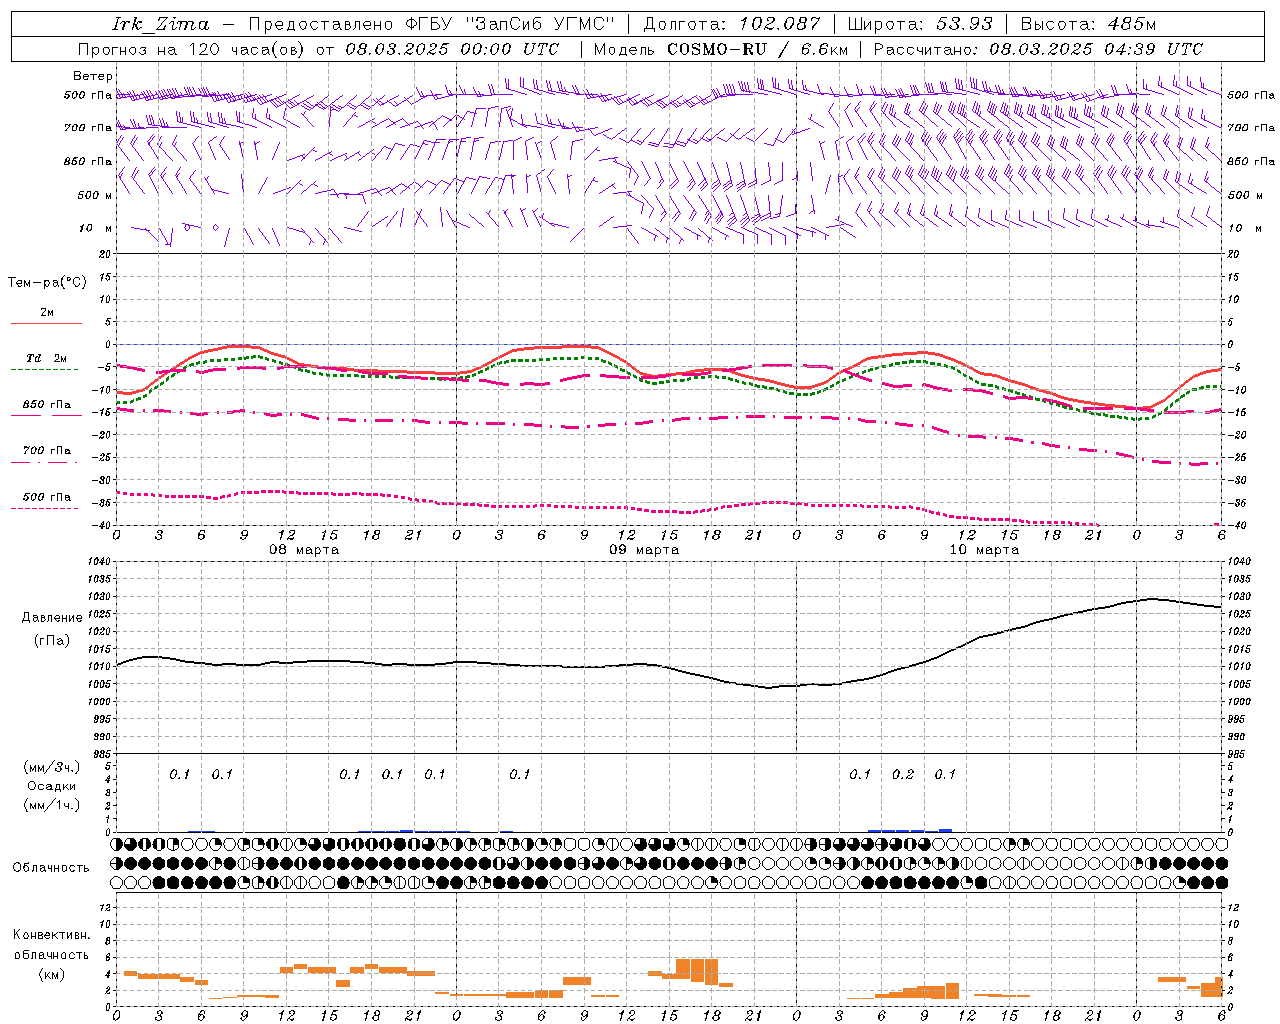Click the model name "COSMO-RU / 6.6км"
This screenshot has height=1024, width=1280.
point(758,49)
